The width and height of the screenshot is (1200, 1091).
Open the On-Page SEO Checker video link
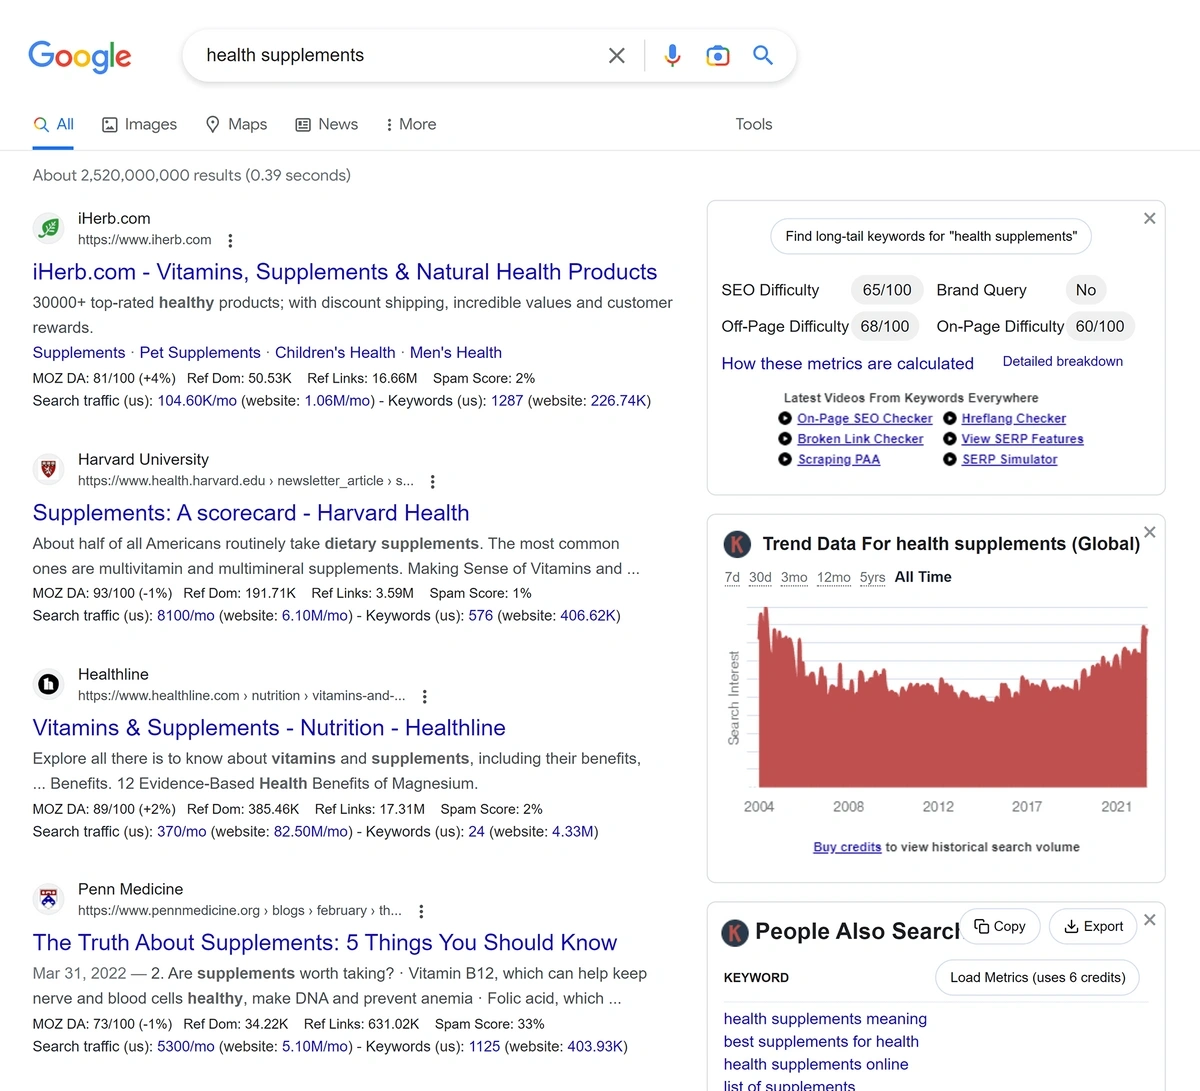click(x=865, y=419)
